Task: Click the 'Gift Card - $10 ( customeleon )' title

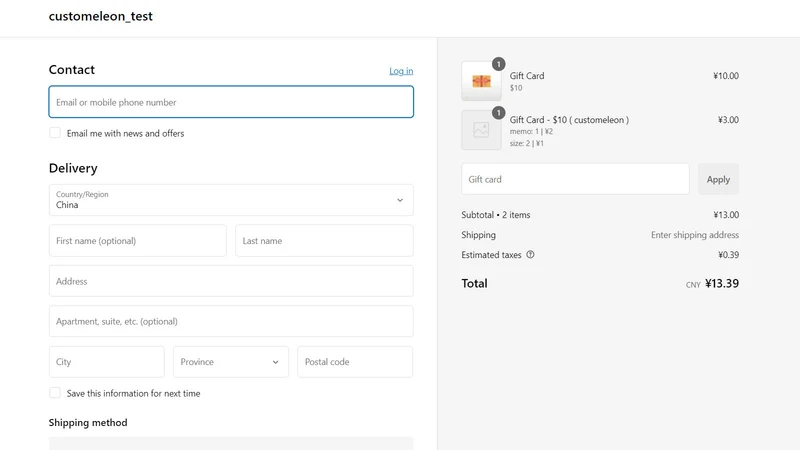Action: (569, 120)
